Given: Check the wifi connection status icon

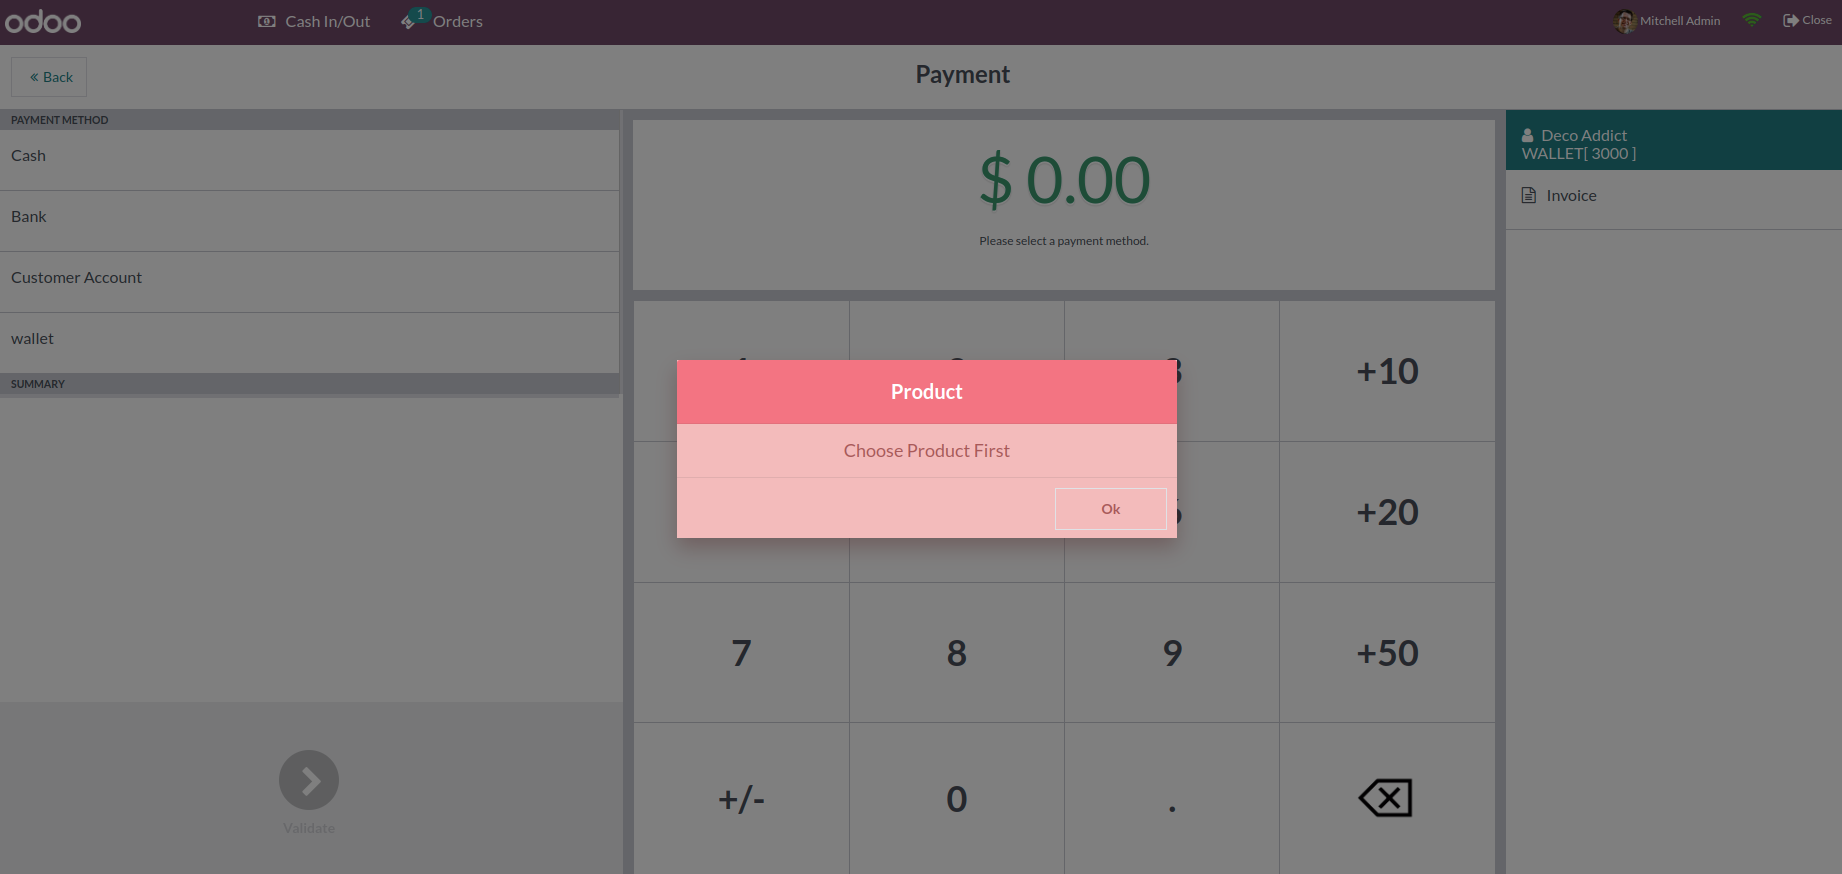Looking at the screenshot, I should click(x=1752, y=20).
